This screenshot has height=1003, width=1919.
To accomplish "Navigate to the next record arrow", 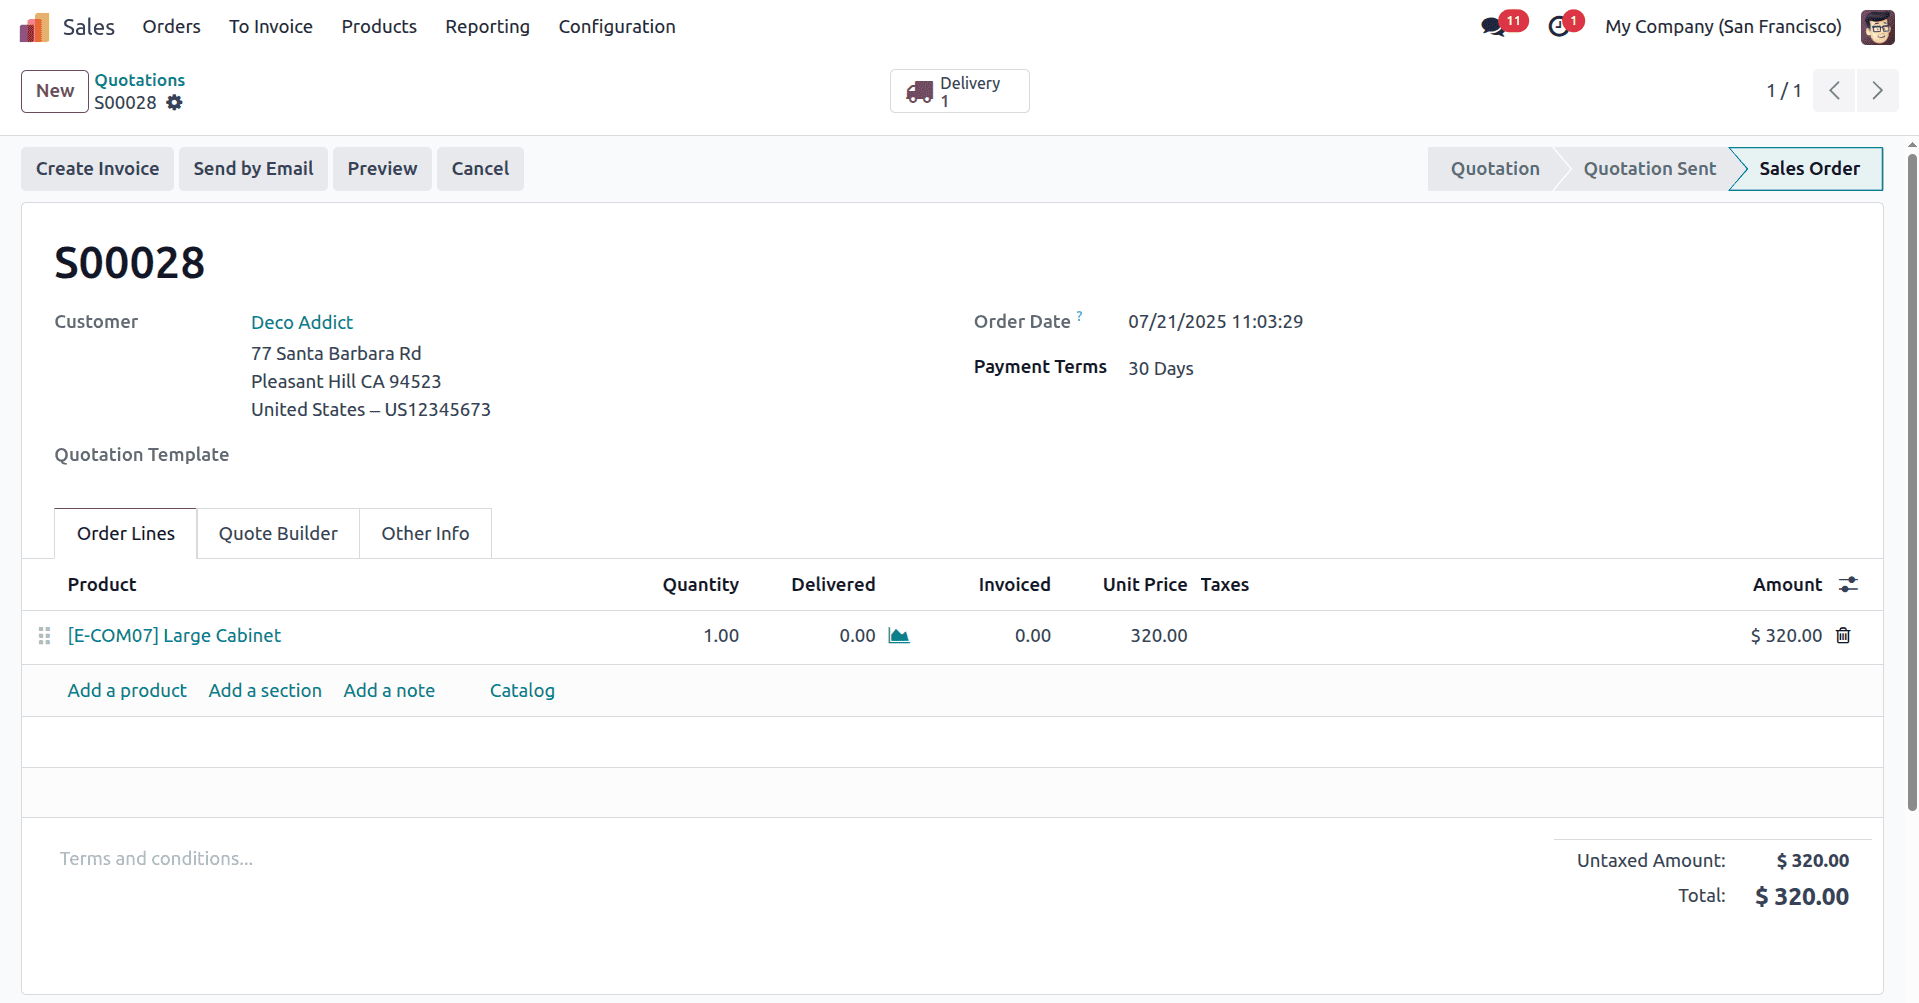I will 1877,90.
